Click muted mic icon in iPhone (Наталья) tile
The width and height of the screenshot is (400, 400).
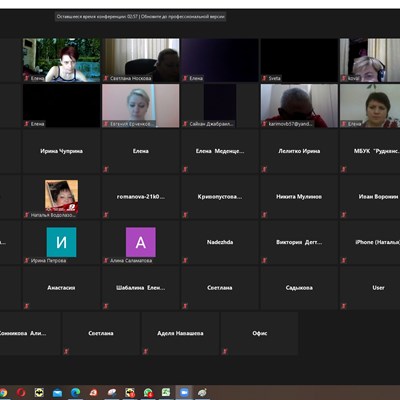(344, 261)
